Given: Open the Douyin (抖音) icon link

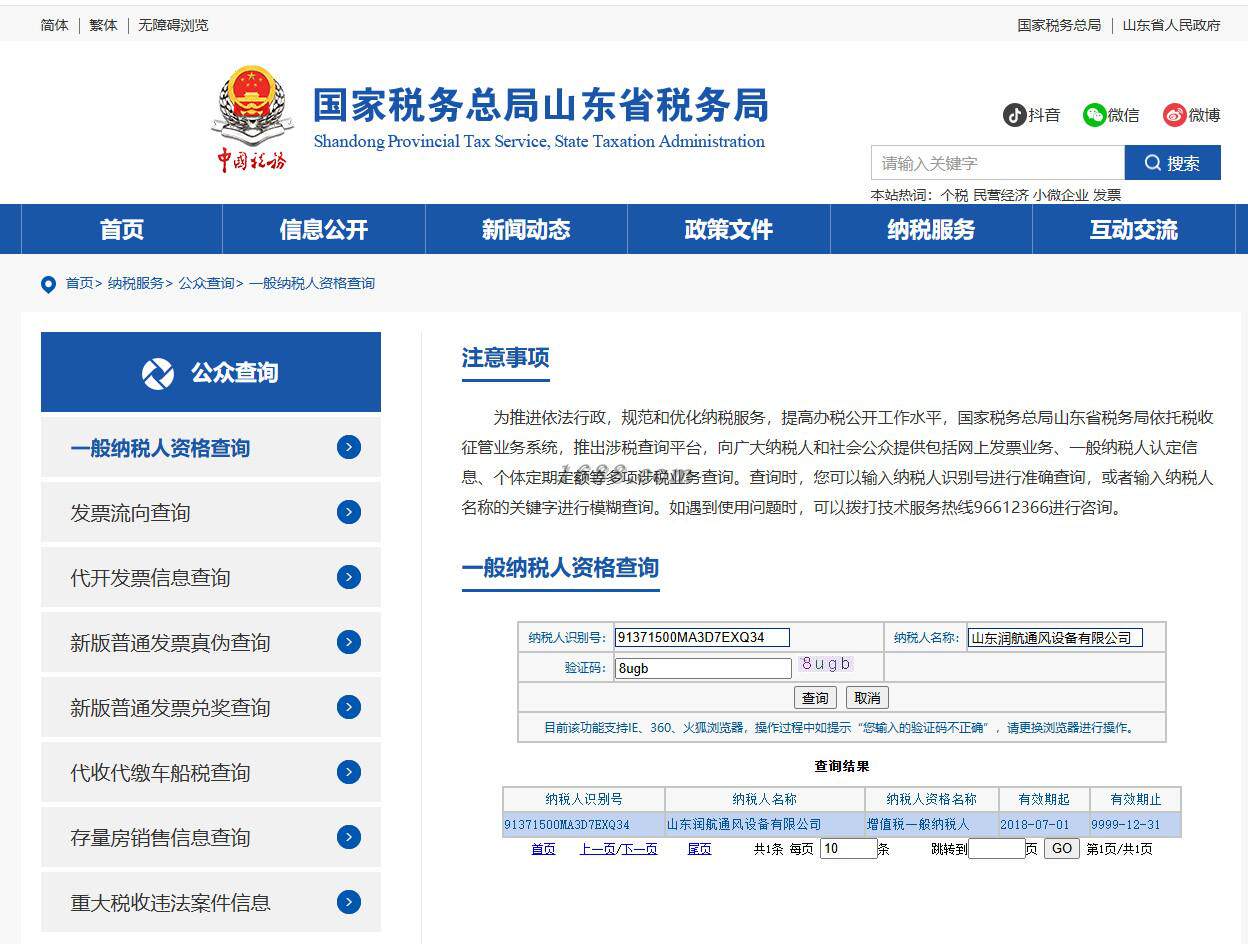Looking at the screenshot, I should tap(1015, 115).
